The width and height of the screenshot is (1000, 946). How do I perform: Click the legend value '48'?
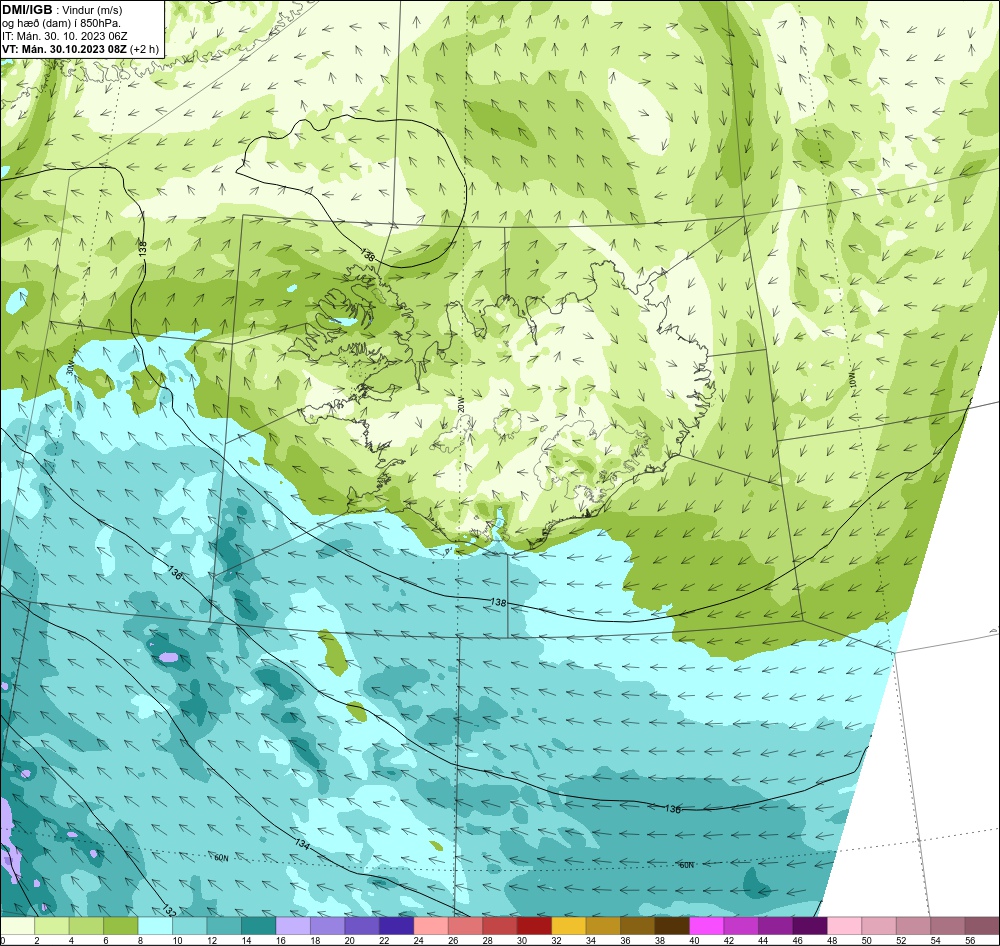click(x=832, y=940)
